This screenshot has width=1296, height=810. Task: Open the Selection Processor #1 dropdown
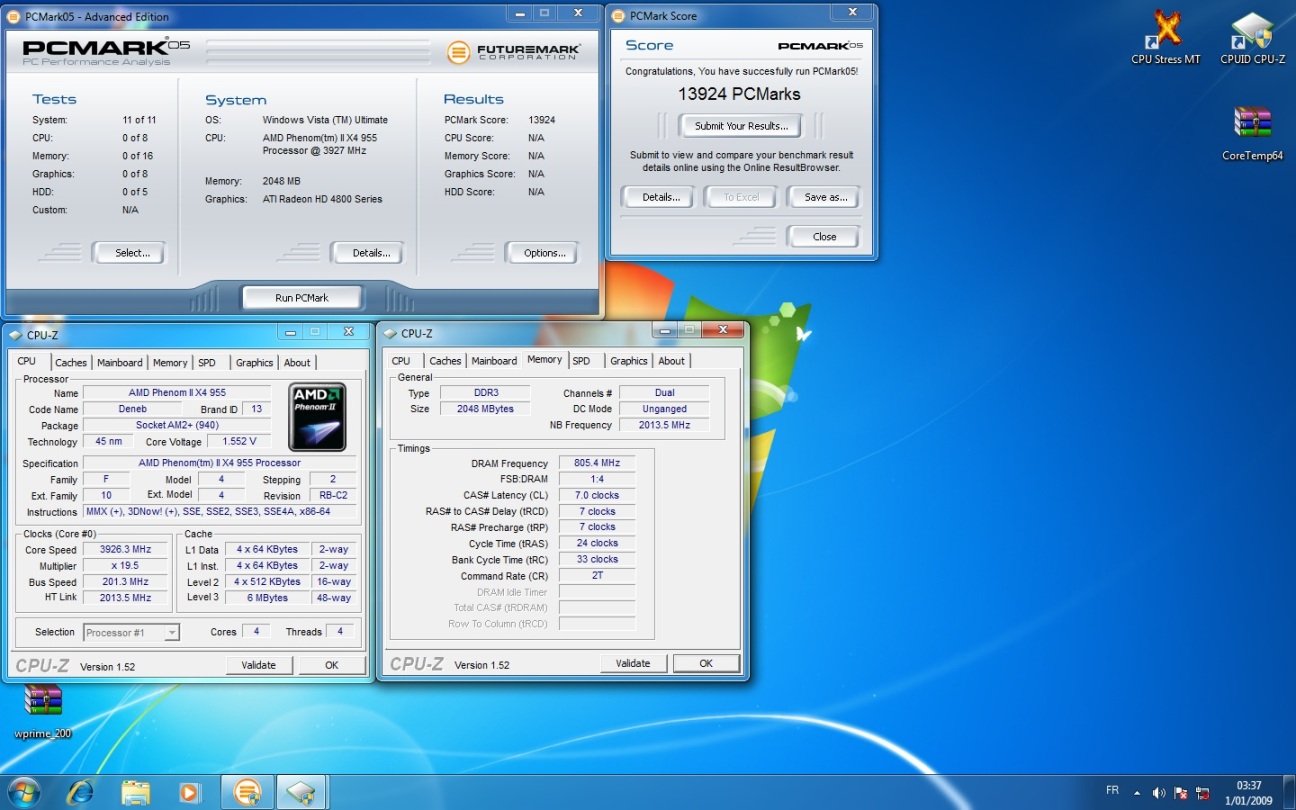(131, 632)
